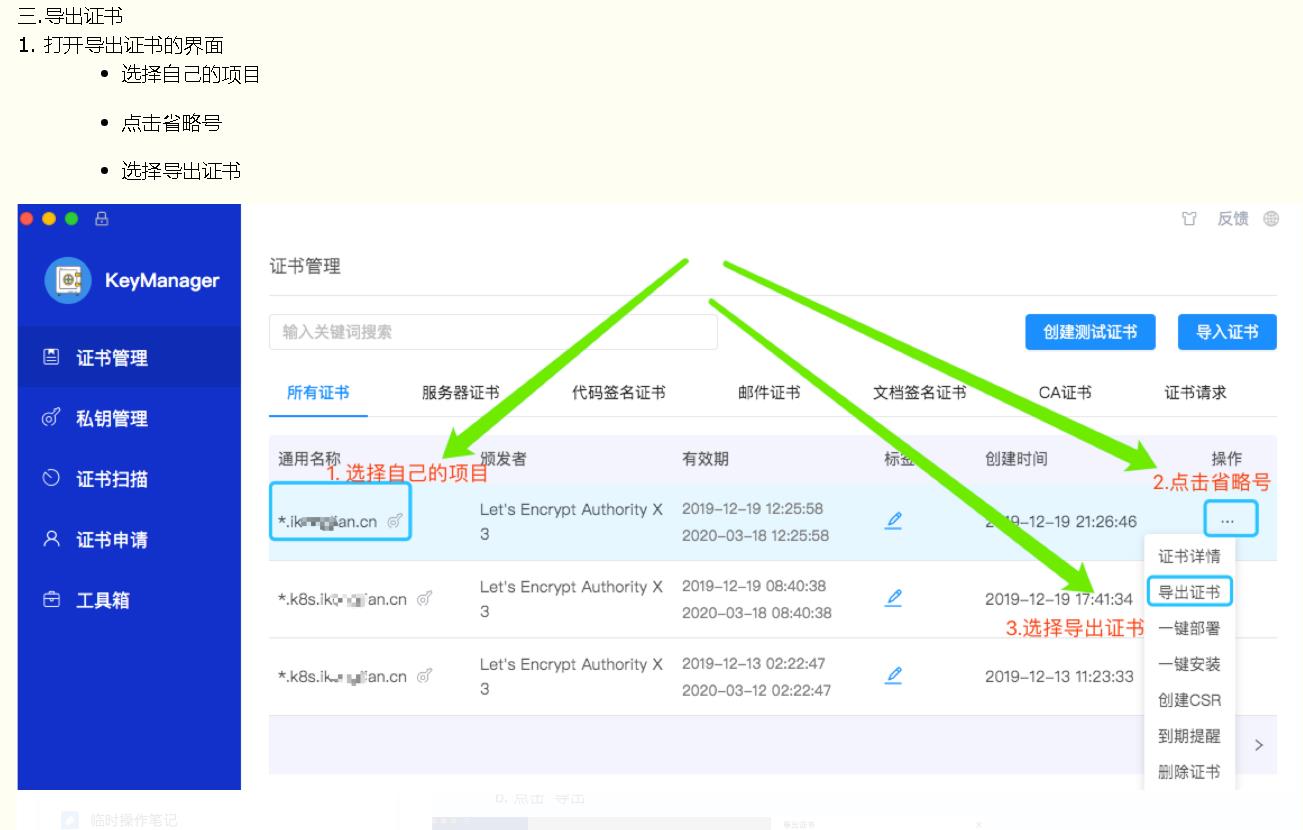Click the 证书扫描 sidebar icon
Image resolution: width=1303 pixels, height=830 pixels.
click(x=51, y=479)
